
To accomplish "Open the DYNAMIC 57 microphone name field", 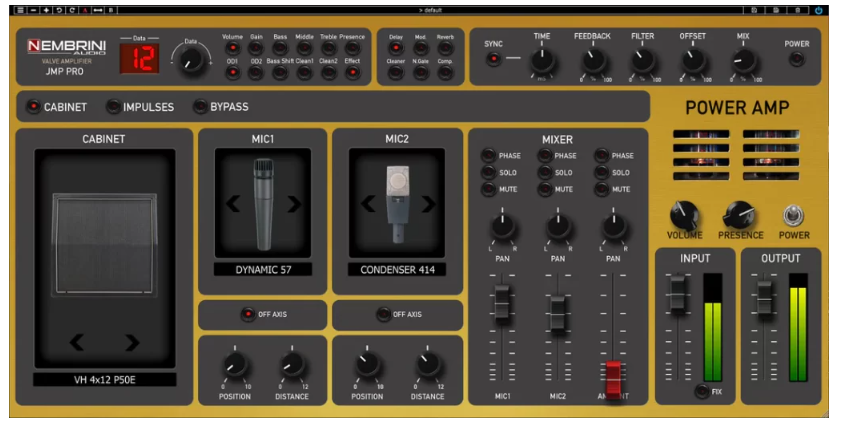I will pos(263,270).
